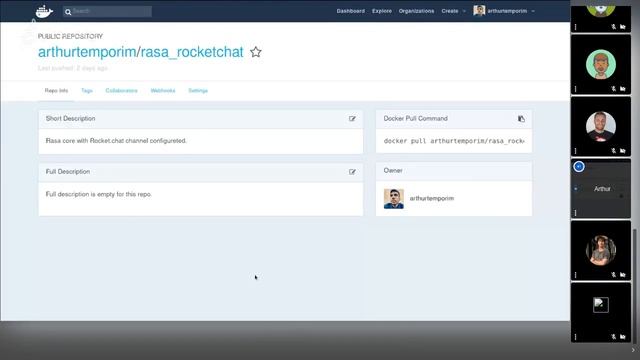Click the arthurtemporim username in the navbar
Viewport: 640px width, 360px height.
[x=507, y=11]
